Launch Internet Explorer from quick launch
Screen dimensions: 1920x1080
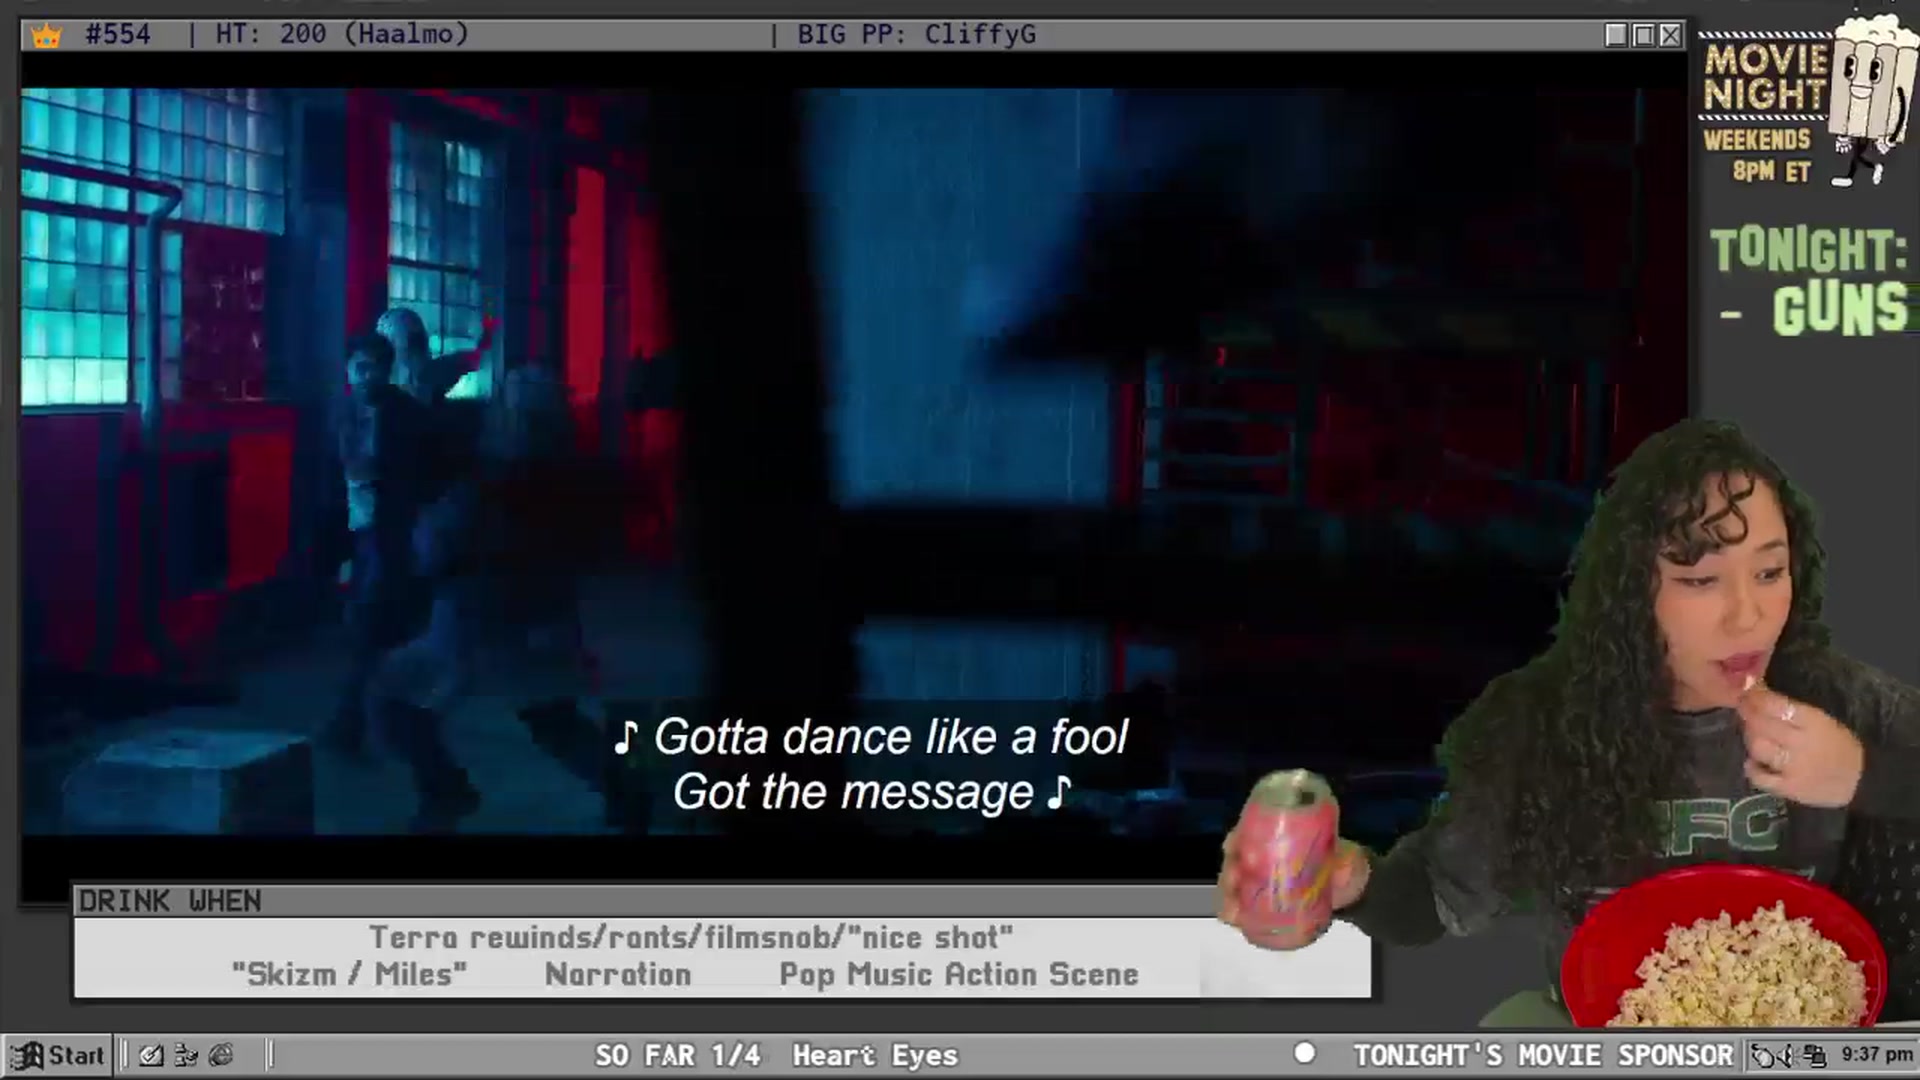(221, 1055)
